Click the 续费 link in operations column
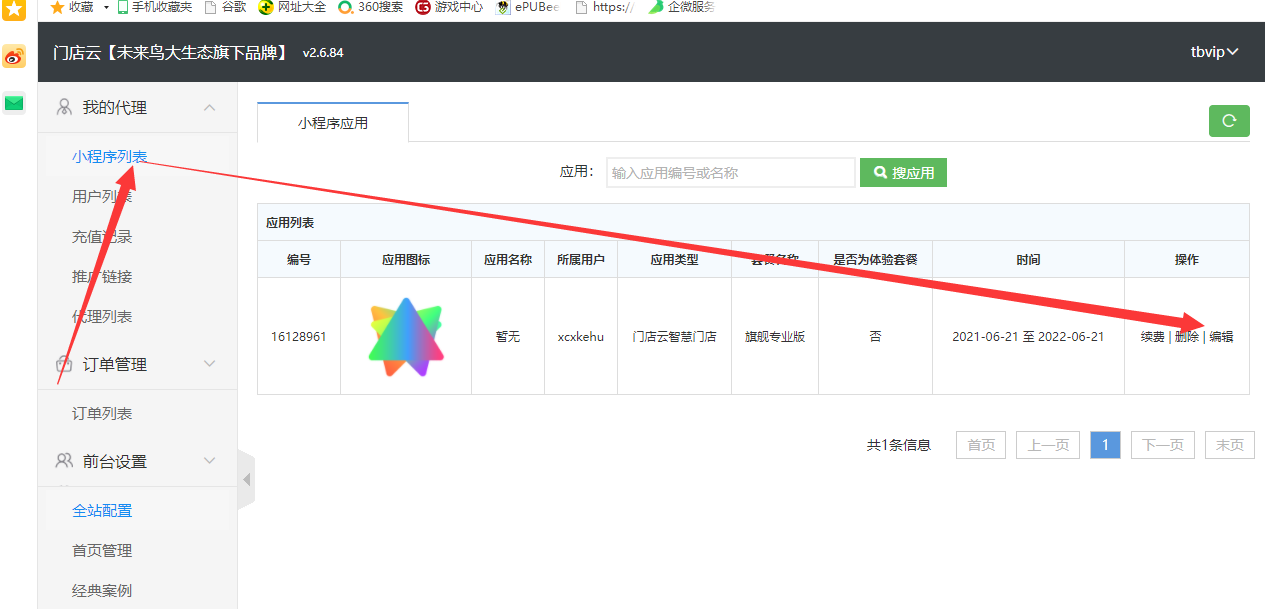 [1152, 337]
